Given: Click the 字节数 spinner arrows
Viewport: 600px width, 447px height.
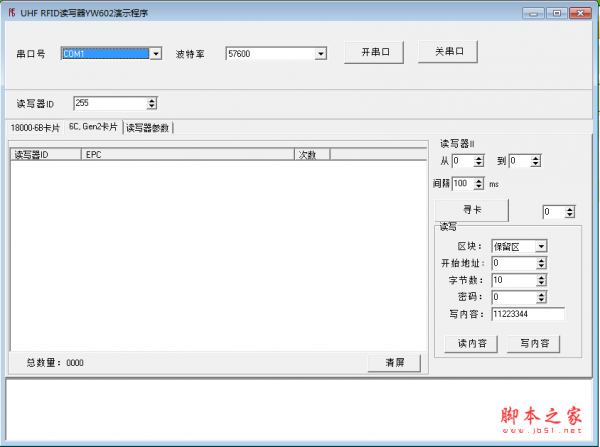Looking at the screenshot, I should pos(541,280).
